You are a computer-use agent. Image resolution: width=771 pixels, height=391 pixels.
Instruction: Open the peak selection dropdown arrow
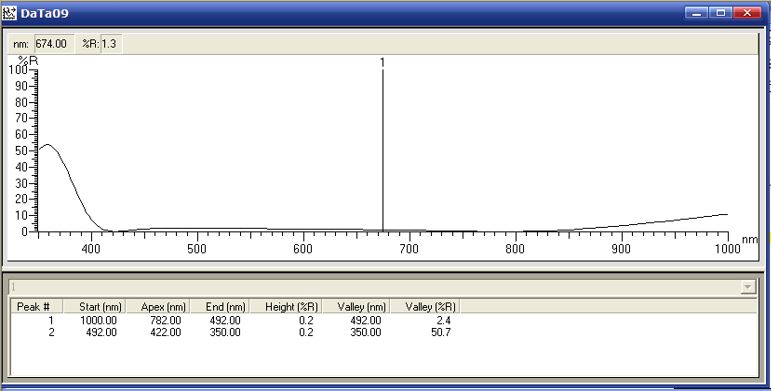click(748, 287)
